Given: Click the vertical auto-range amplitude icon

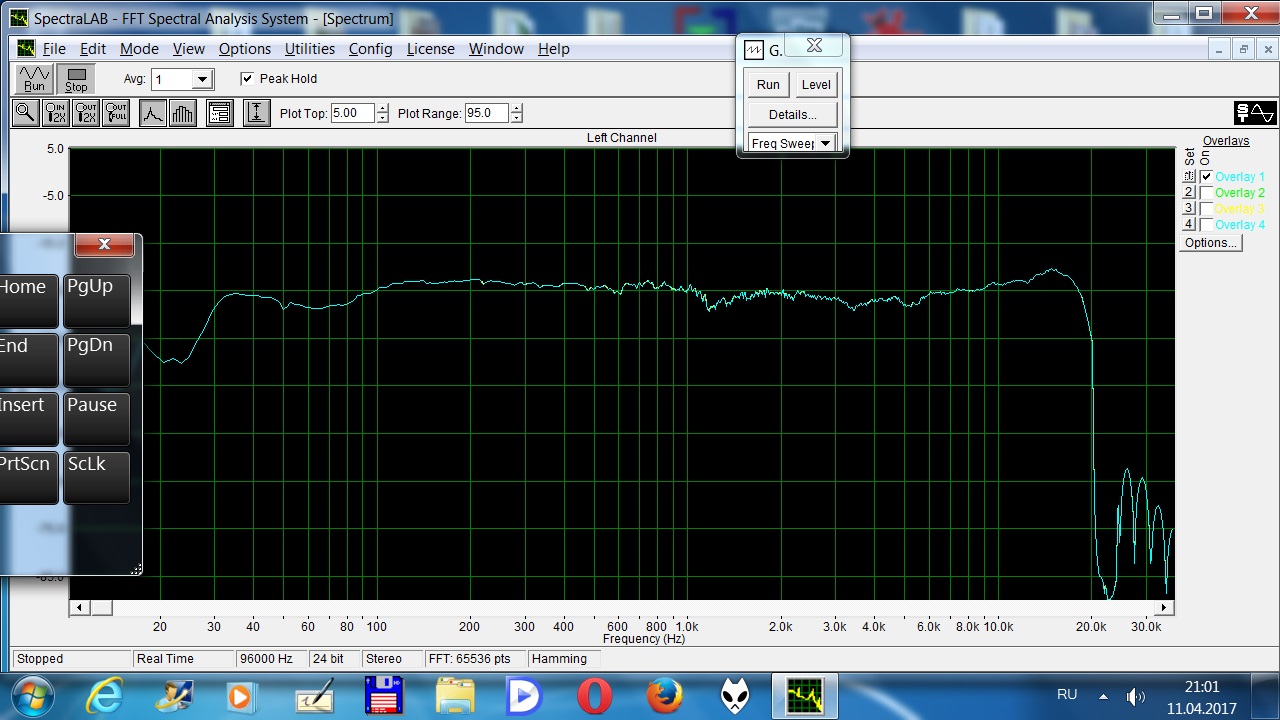Looking at the screenshot, I should coord(256,113).
